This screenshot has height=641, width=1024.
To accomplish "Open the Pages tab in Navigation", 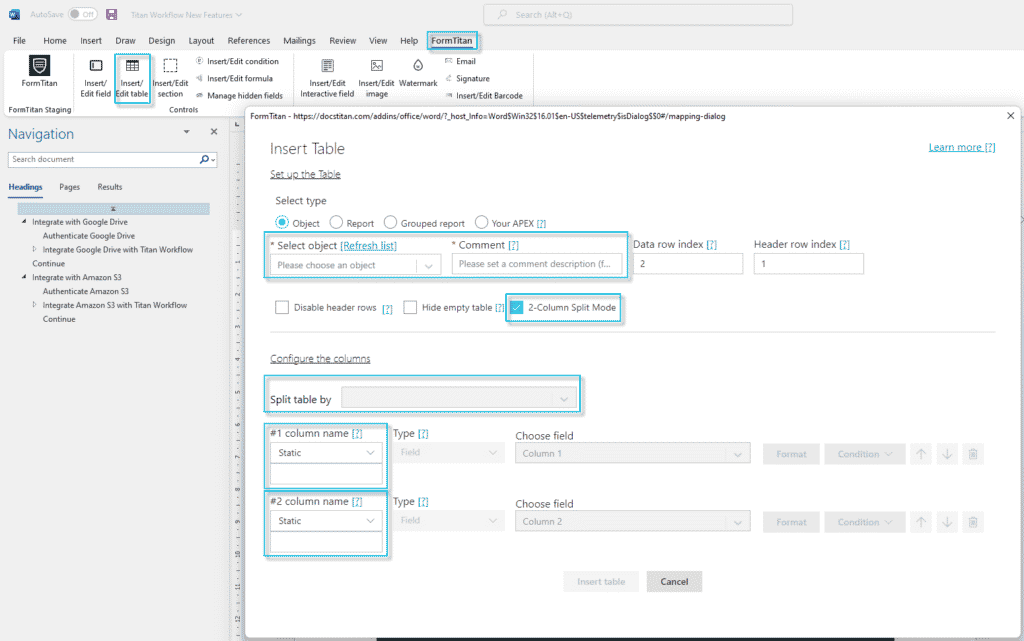I will tap(69, 187).
